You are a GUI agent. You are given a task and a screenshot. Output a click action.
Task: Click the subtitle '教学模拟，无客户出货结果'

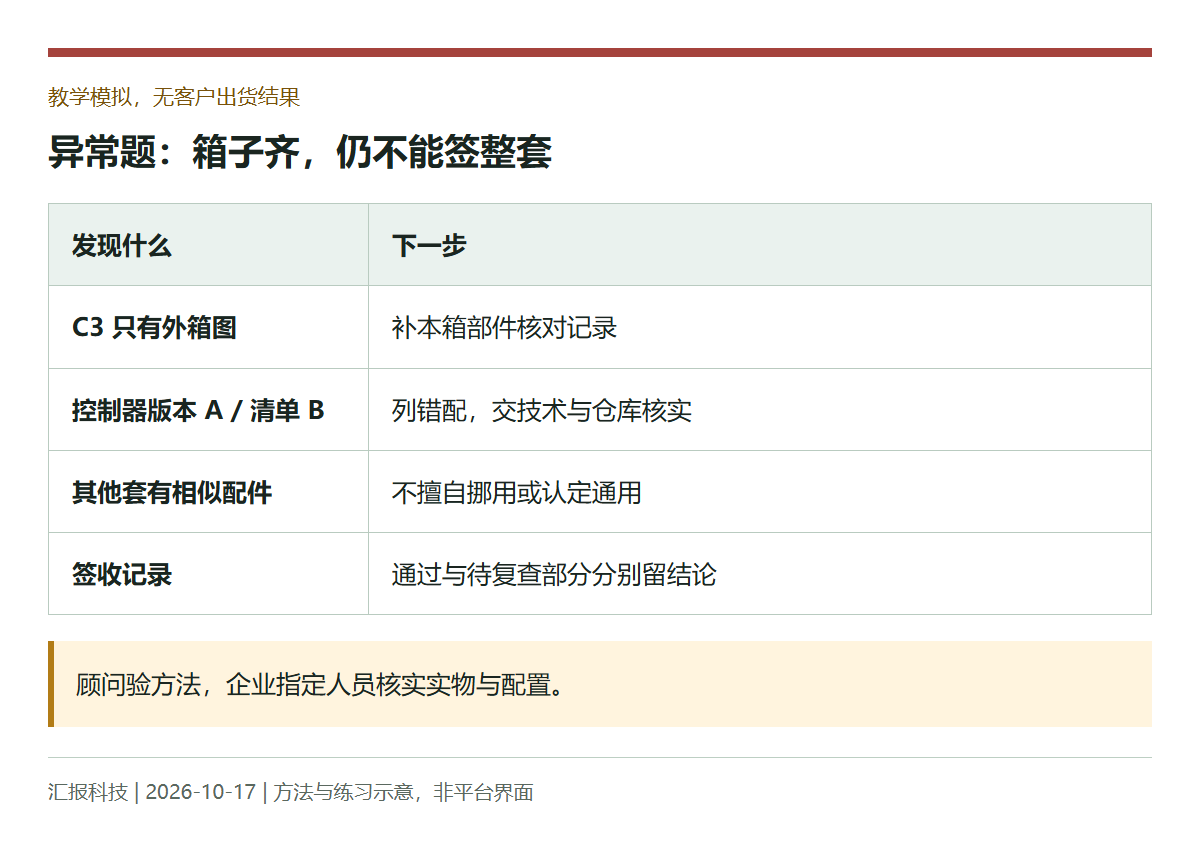pyautogui.click(x=174, y=97)
